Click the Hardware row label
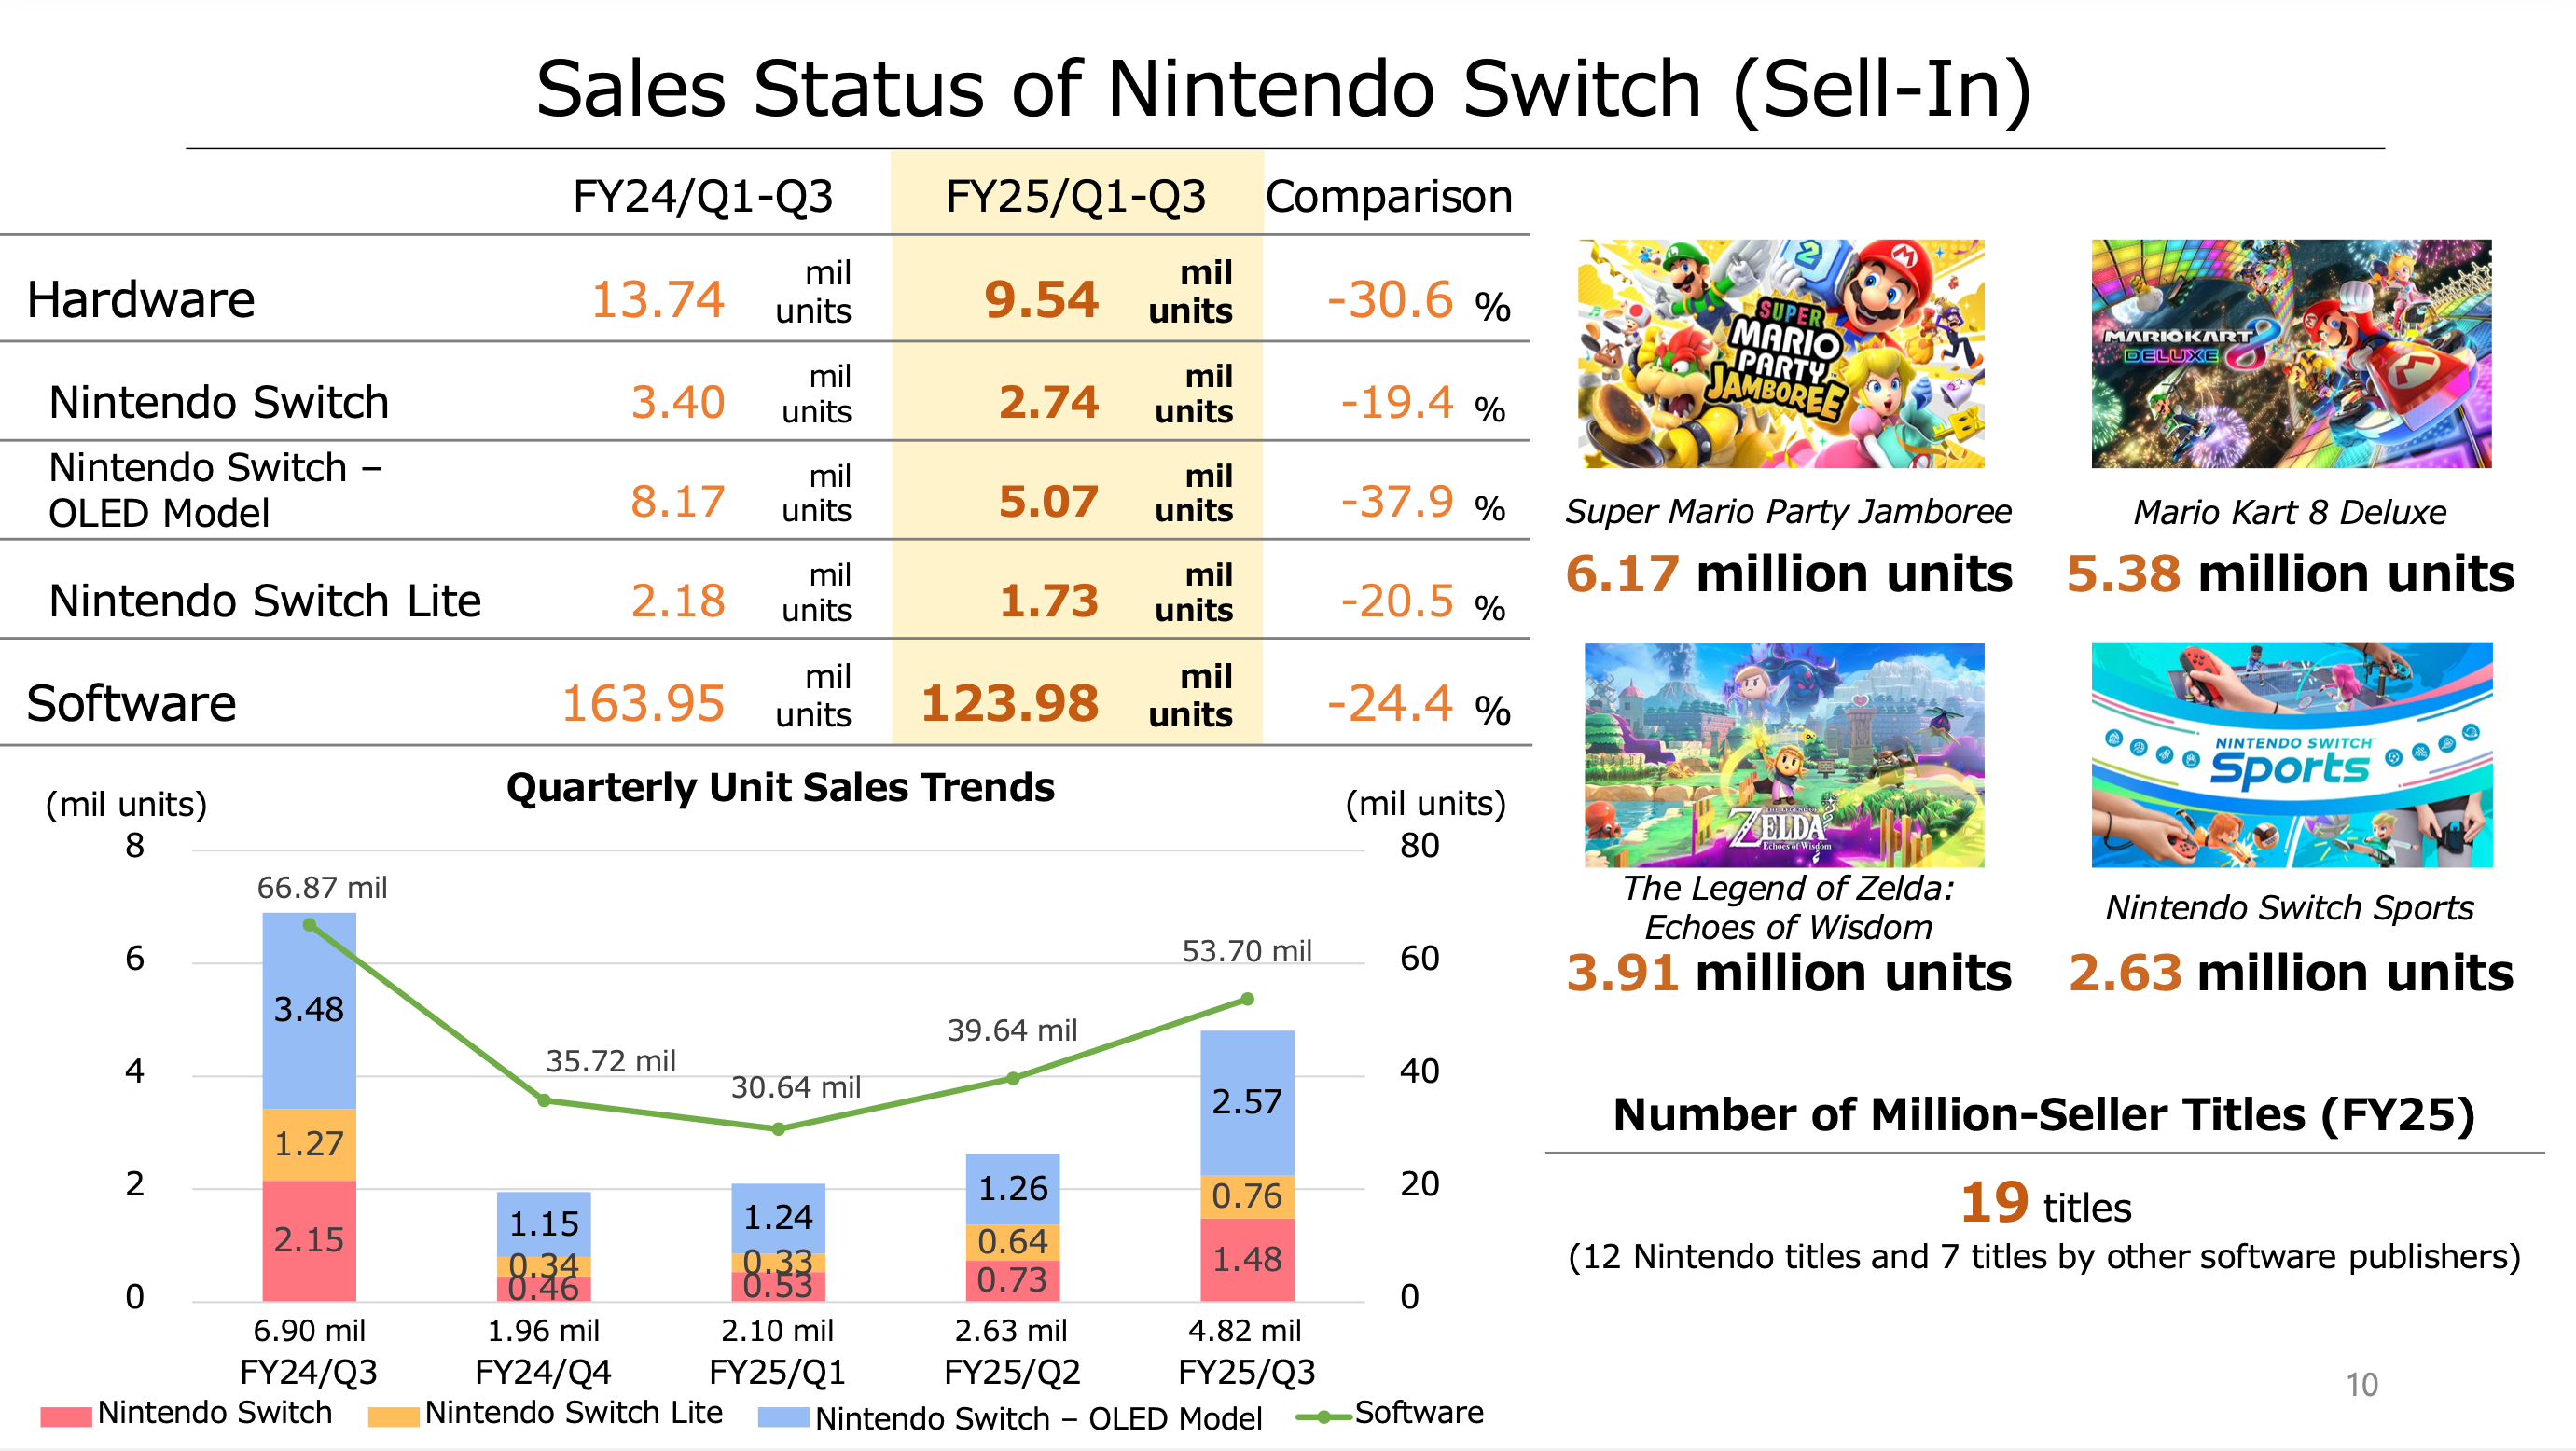This screenshot has width=2576, height=1451. pos(141,300)
